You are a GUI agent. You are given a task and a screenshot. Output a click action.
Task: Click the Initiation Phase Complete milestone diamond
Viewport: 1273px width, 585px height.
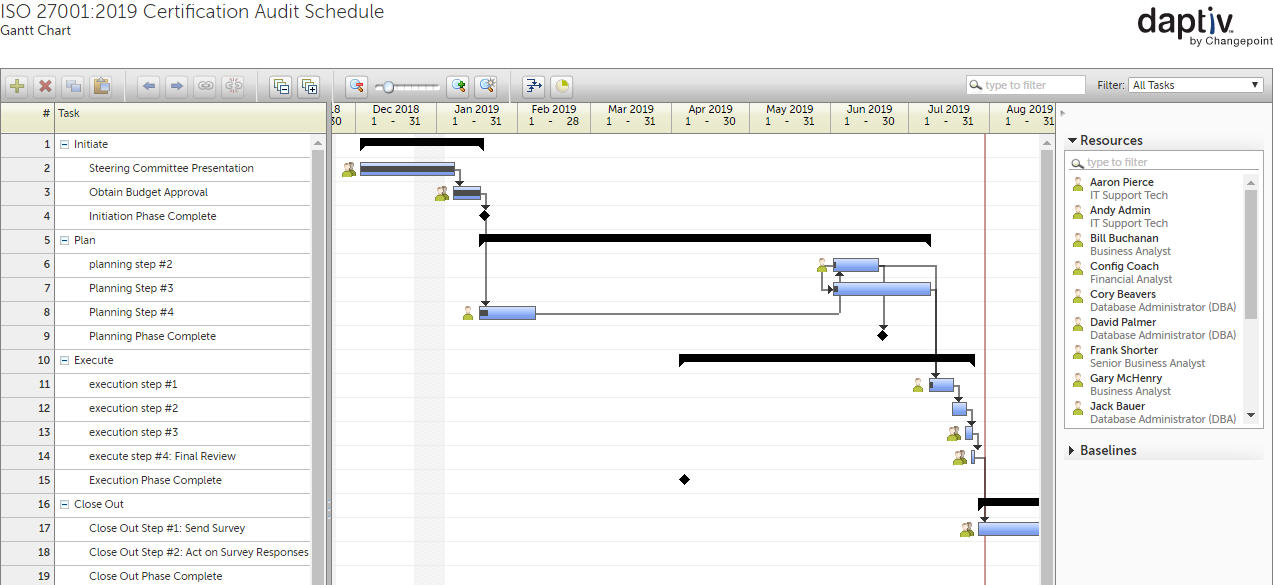point(484,215)
